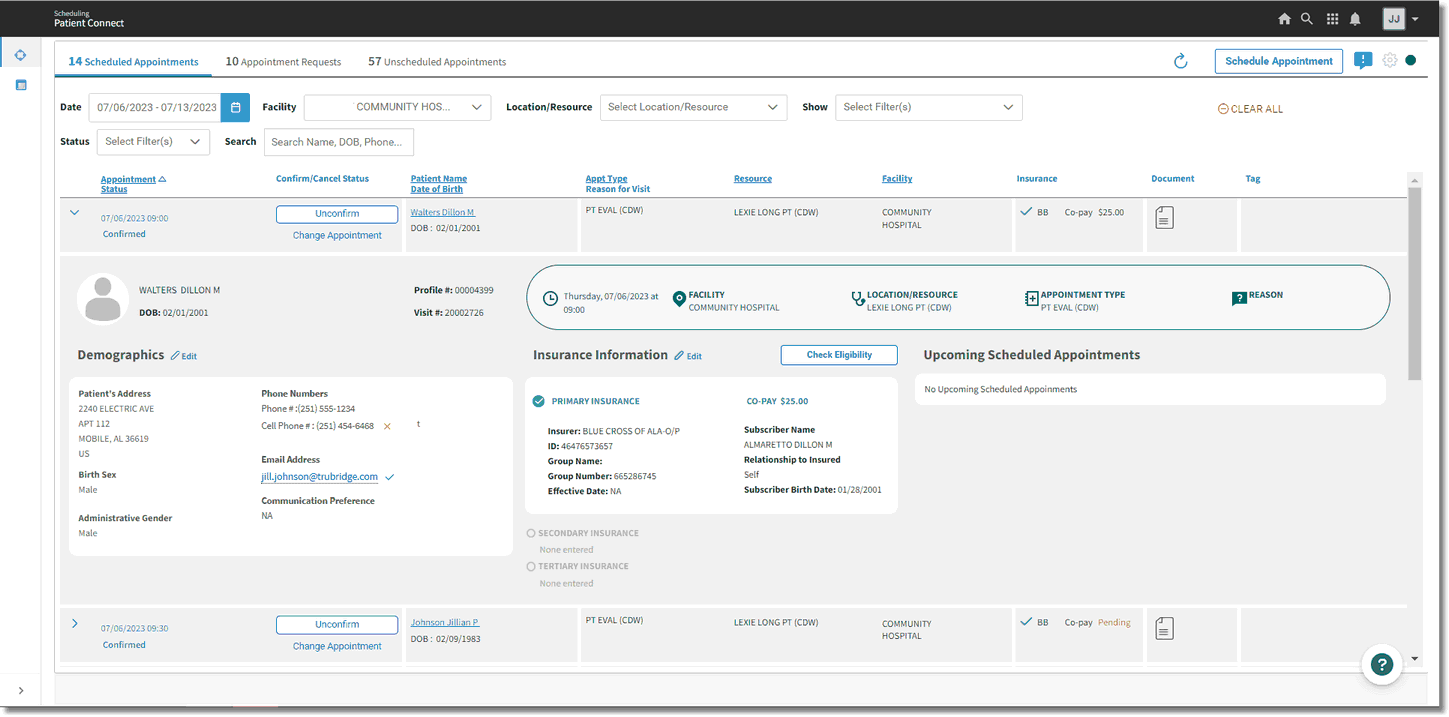Switch to Unscheduled Appointments tab
Image resolution: width=1449 pixels, height=717 pixels.
click(x=437, y=62)
